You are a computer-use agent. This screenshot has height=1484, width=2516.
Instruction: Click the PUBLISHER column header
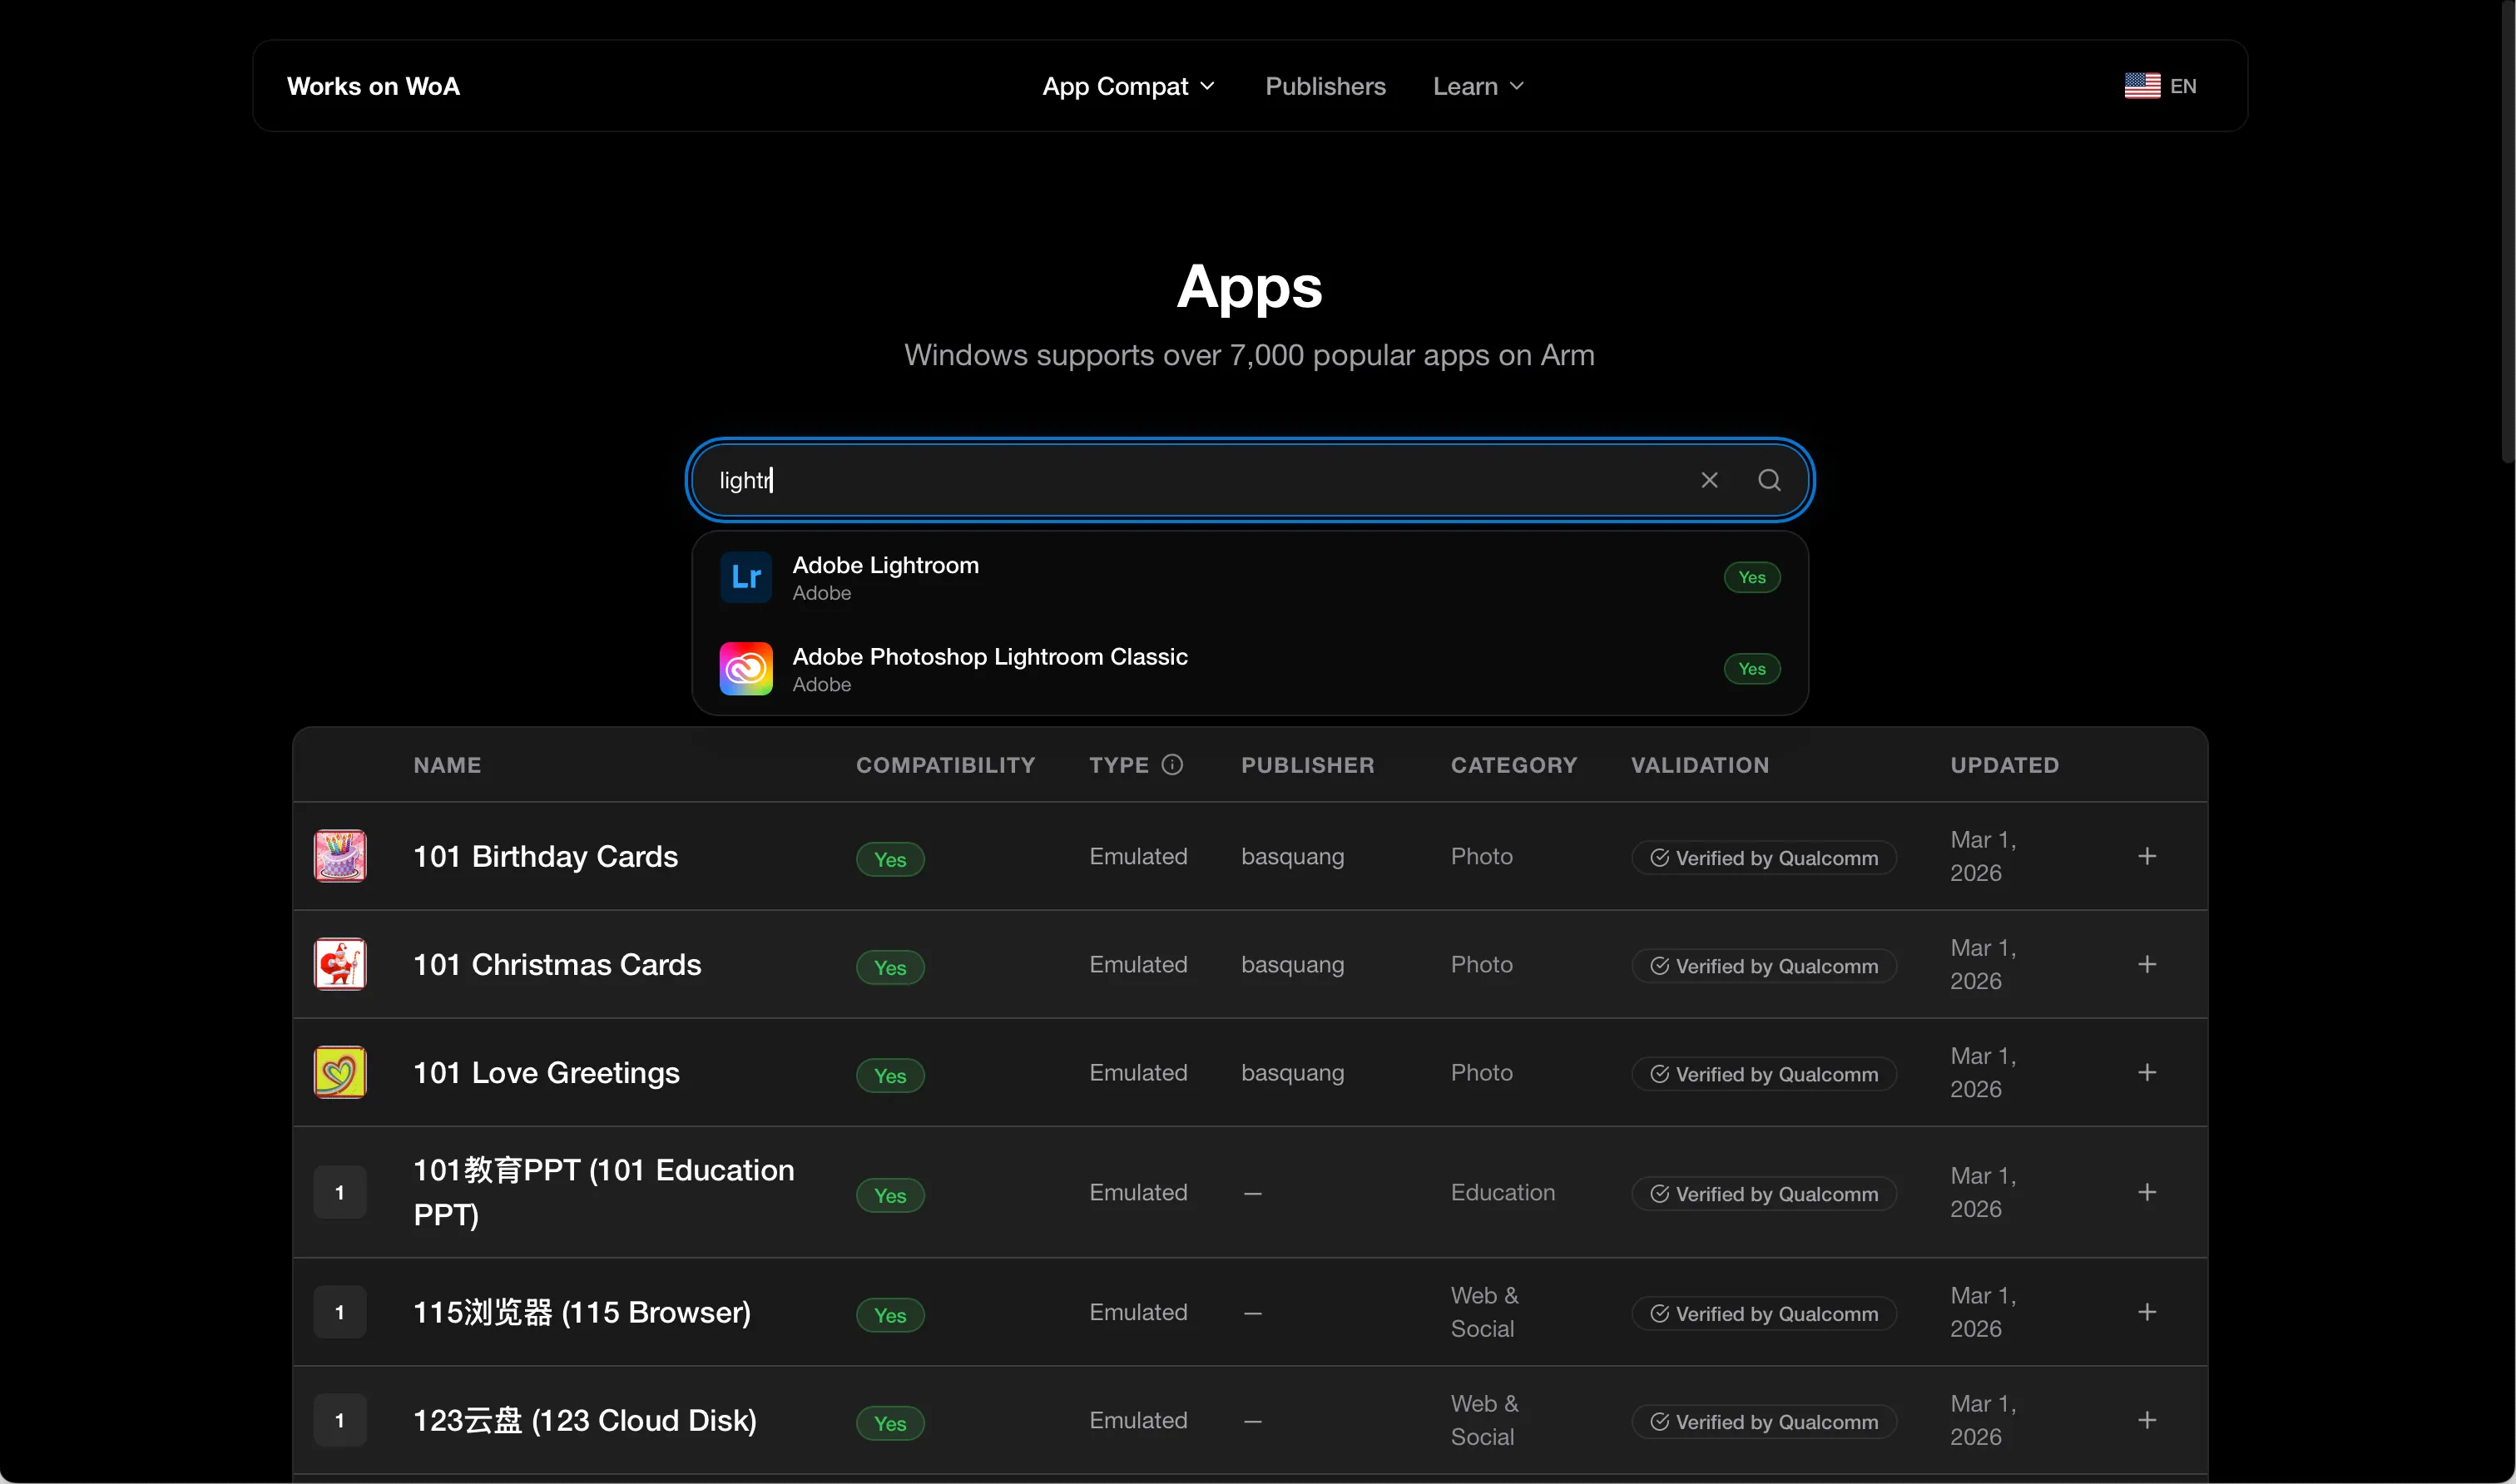(x=1307, y=765)
